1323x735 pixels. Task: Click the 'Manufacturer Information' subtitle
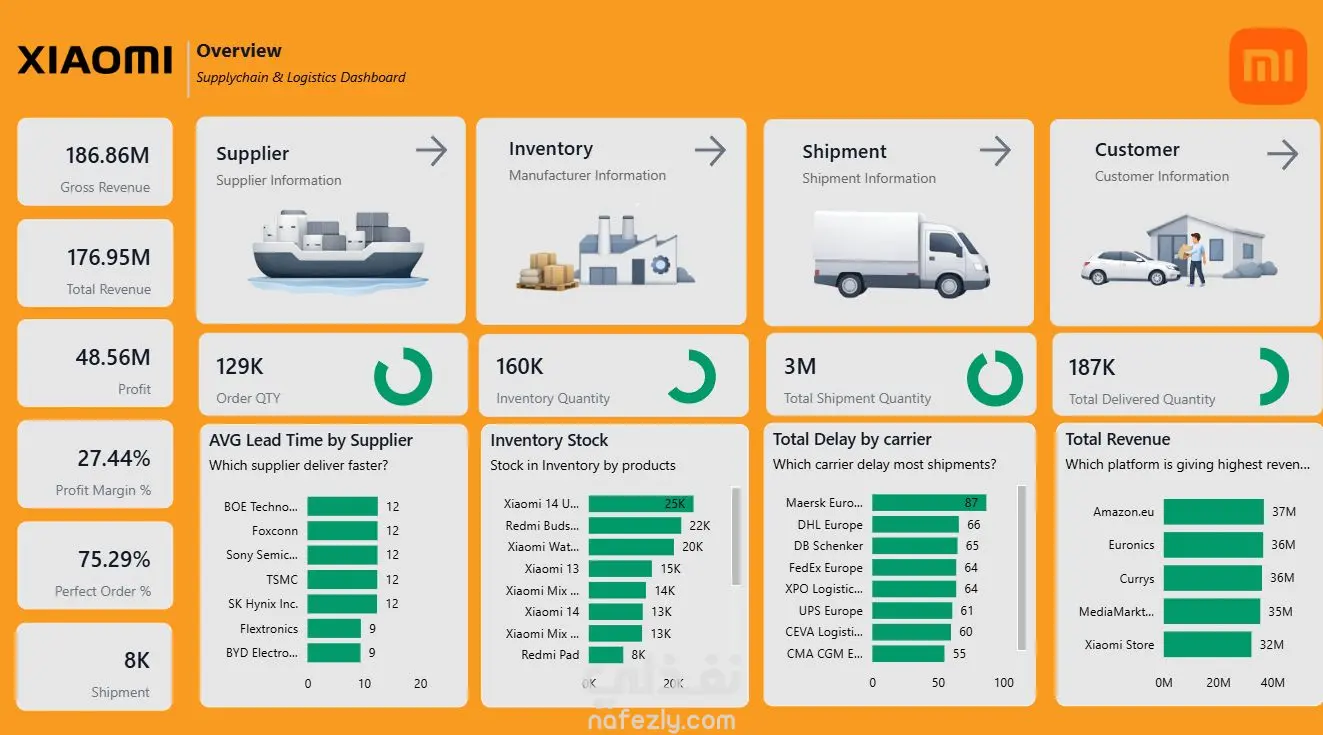point(587,175)
